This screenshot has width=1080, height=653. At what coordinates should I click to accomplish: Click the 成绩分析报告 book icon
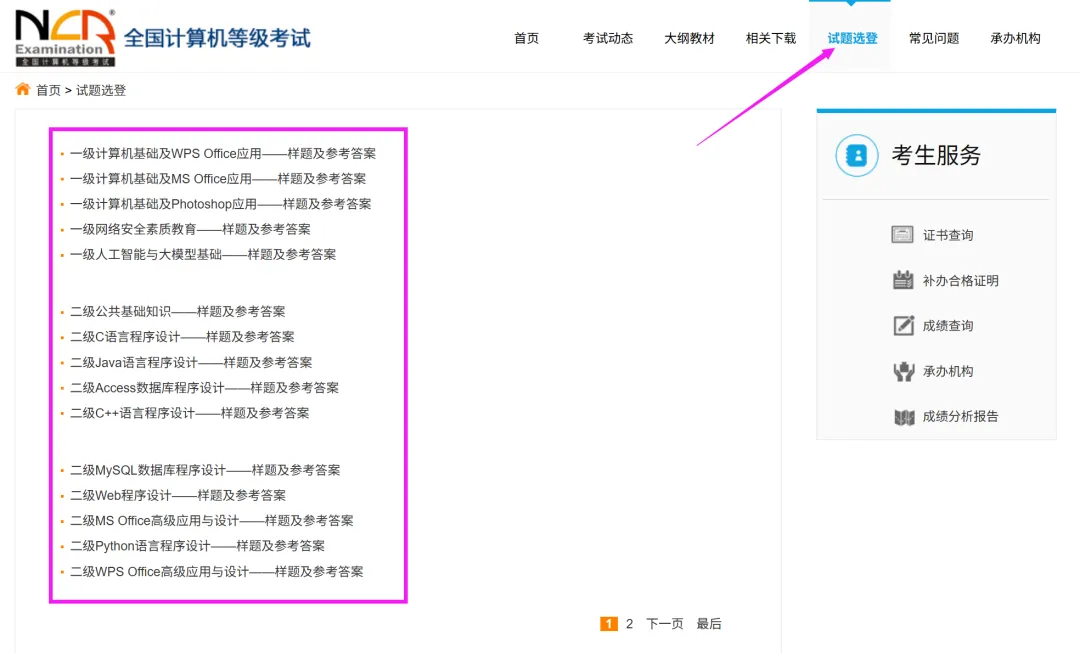click(x=904, y=417)
